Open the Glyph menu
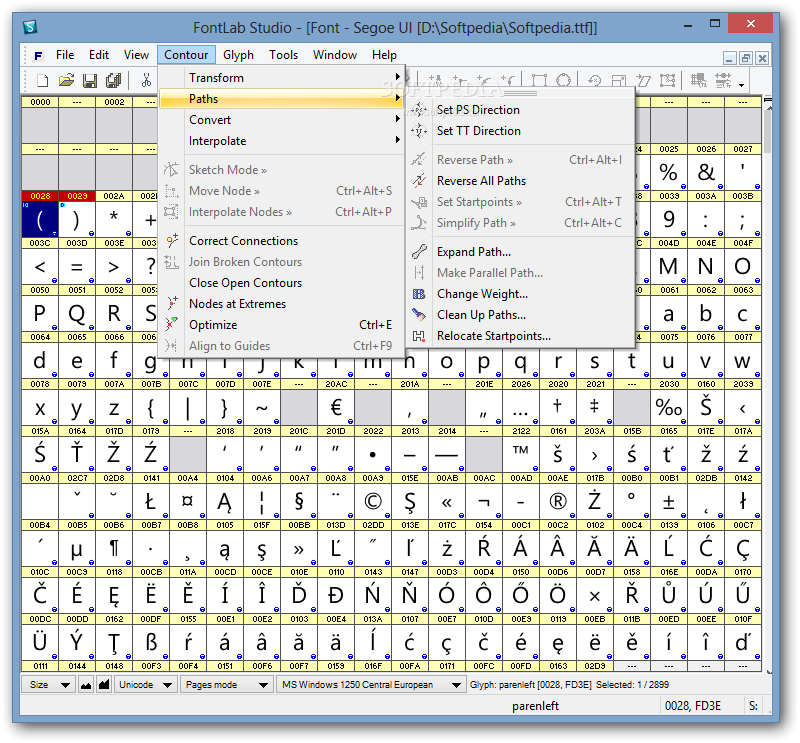 238,55
